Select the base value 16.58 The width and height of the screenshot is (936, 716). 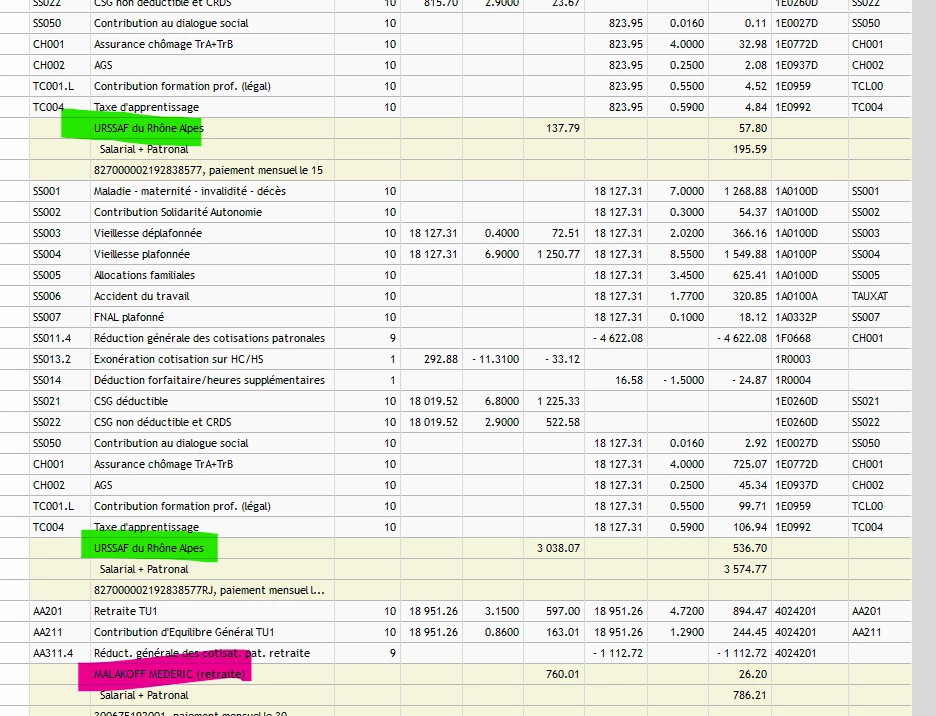tap(629, 380)
